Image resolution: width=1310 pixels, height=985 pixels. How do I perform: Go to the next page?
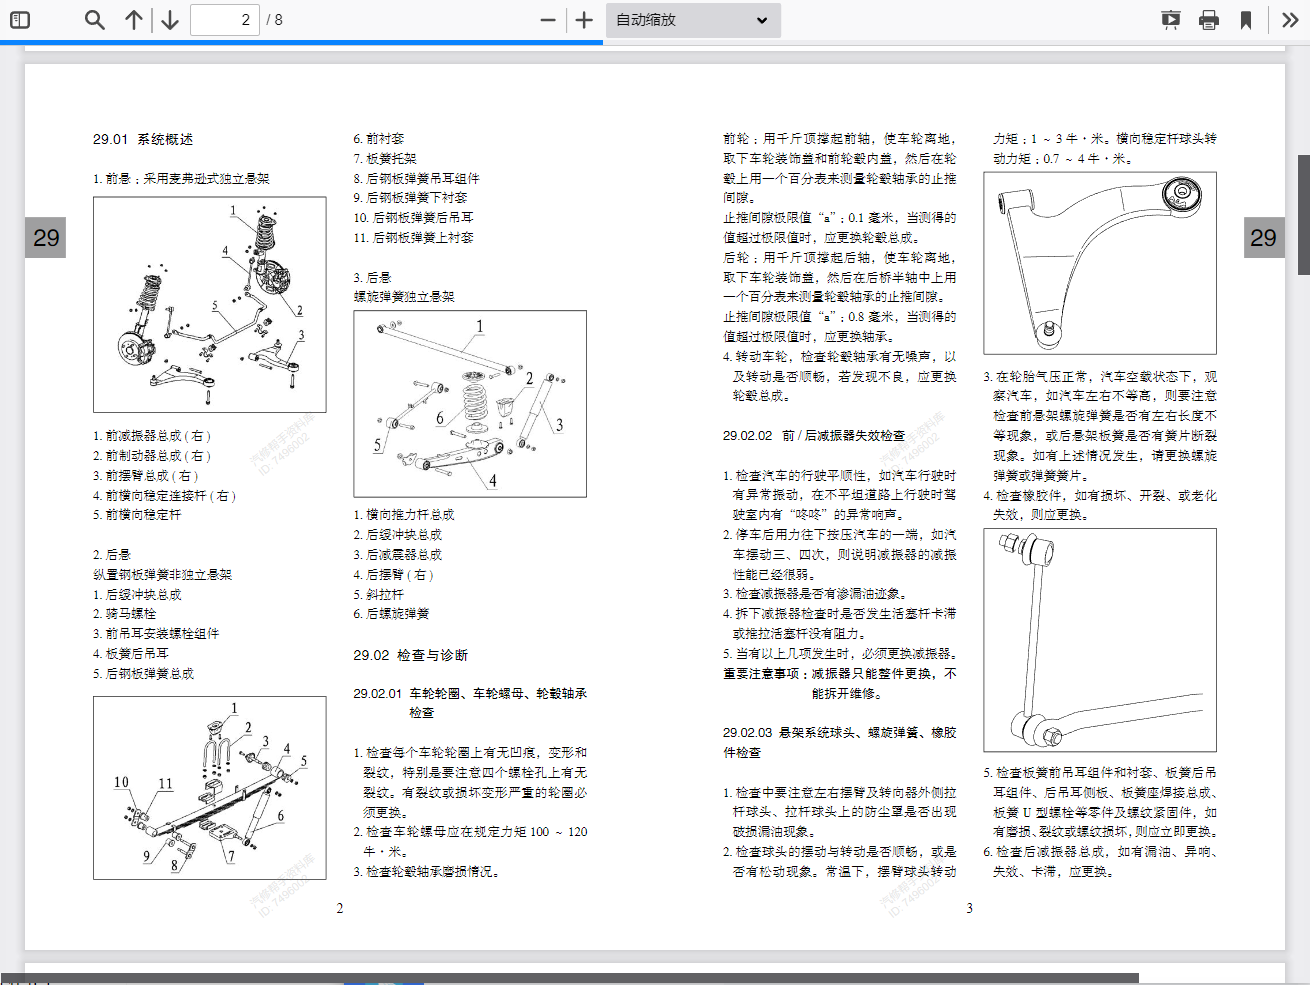[170, 20]
